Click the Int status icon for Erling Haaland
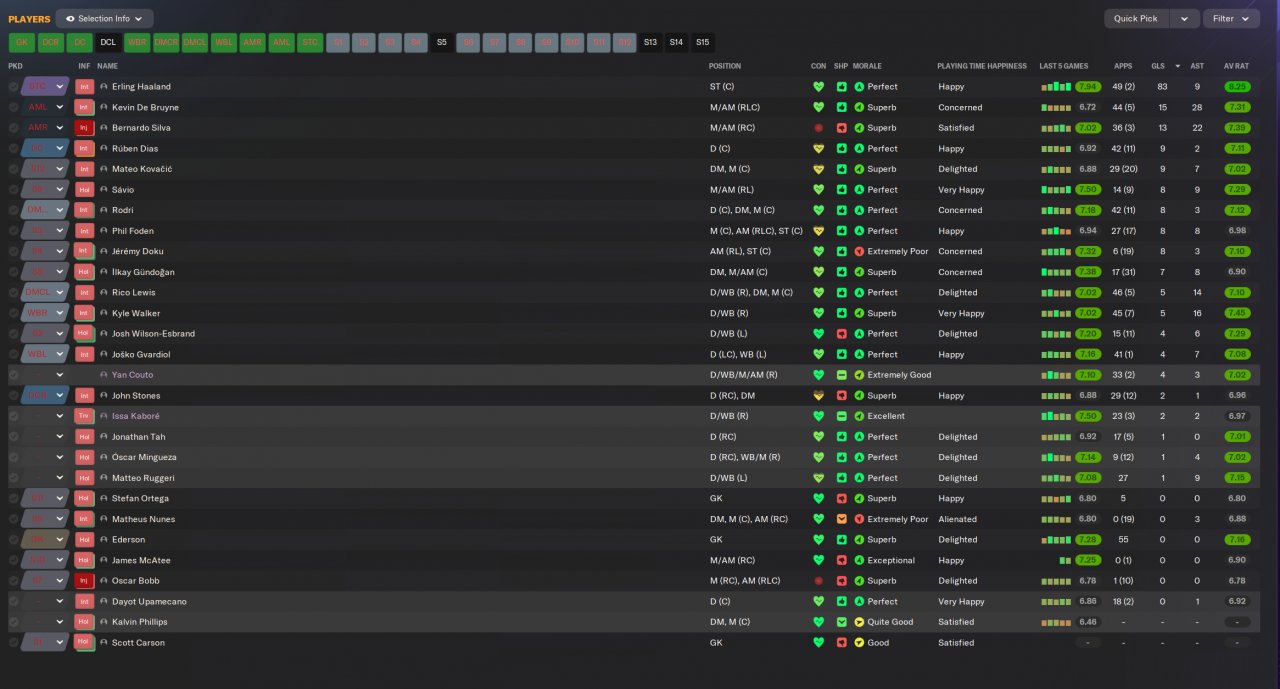Image resolution: width=1280 pixels, height=689 pixels. [84, 87]
